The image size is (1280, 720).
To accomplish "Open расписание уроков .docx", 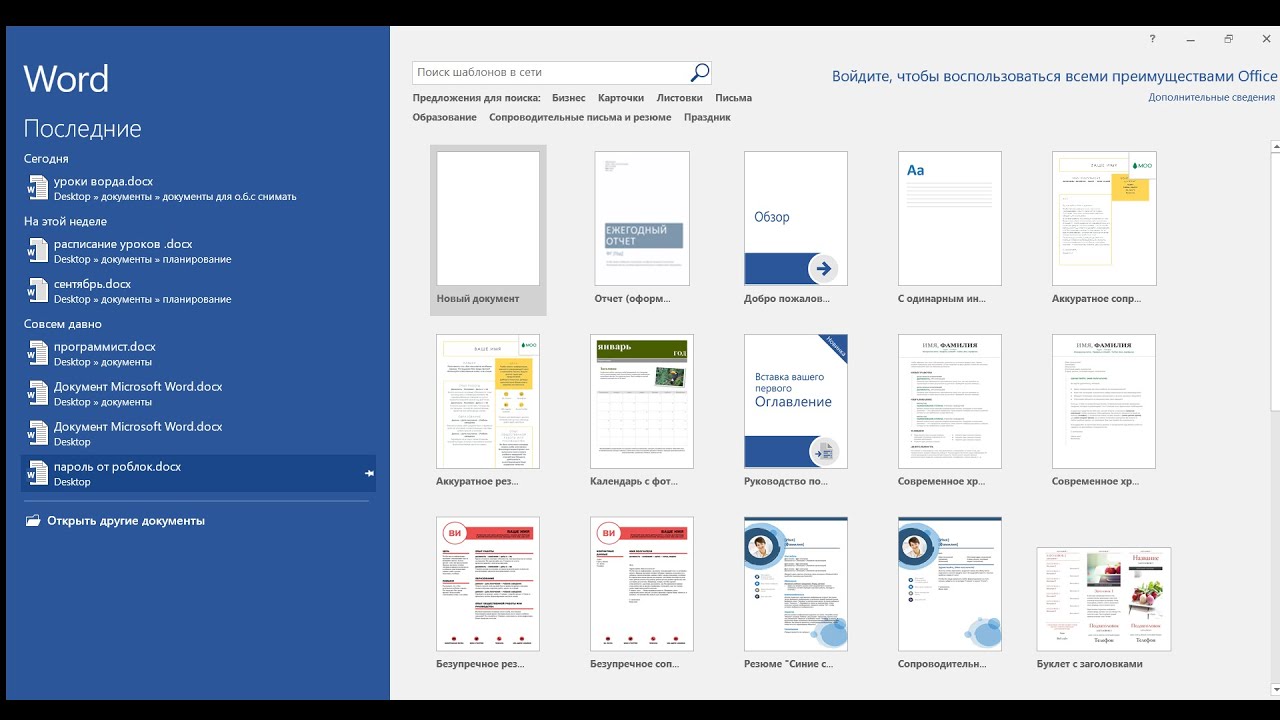I will (x=198, y=250).
